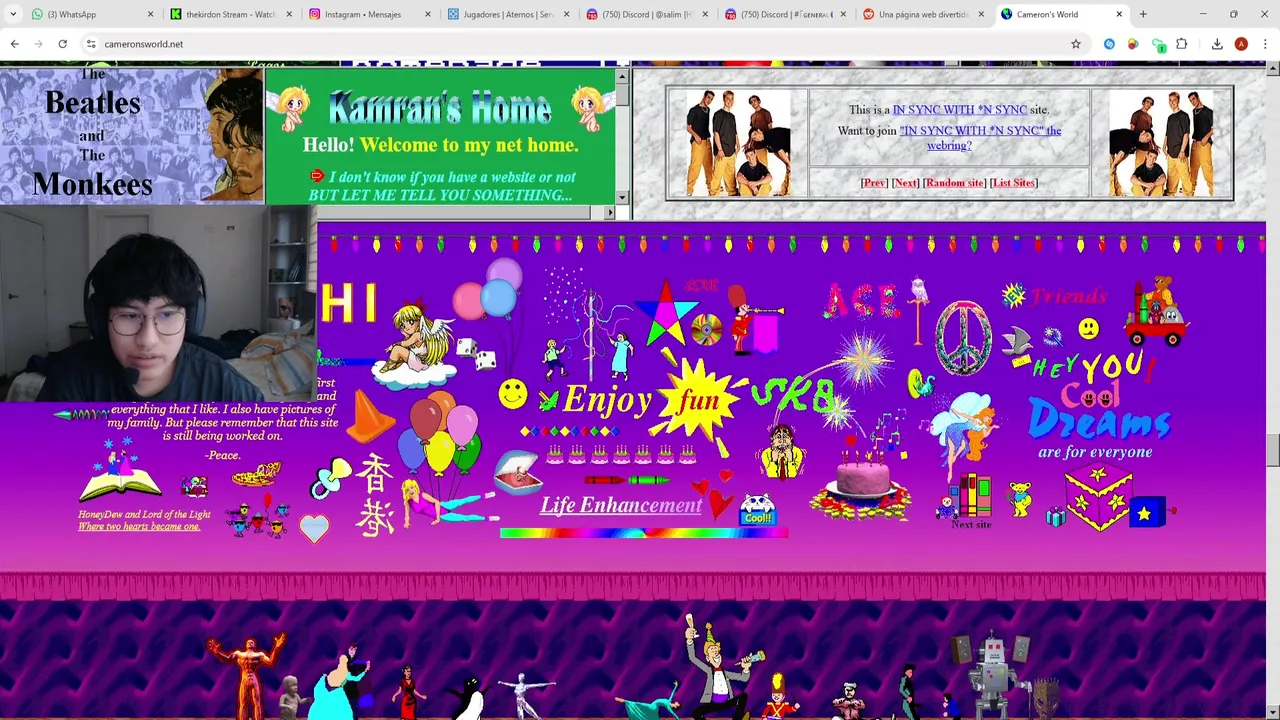Screen dimensions: 1280x720
Task: Click the baby pacifier graphic
Action: pyautogui.click(x=332, y=479)
